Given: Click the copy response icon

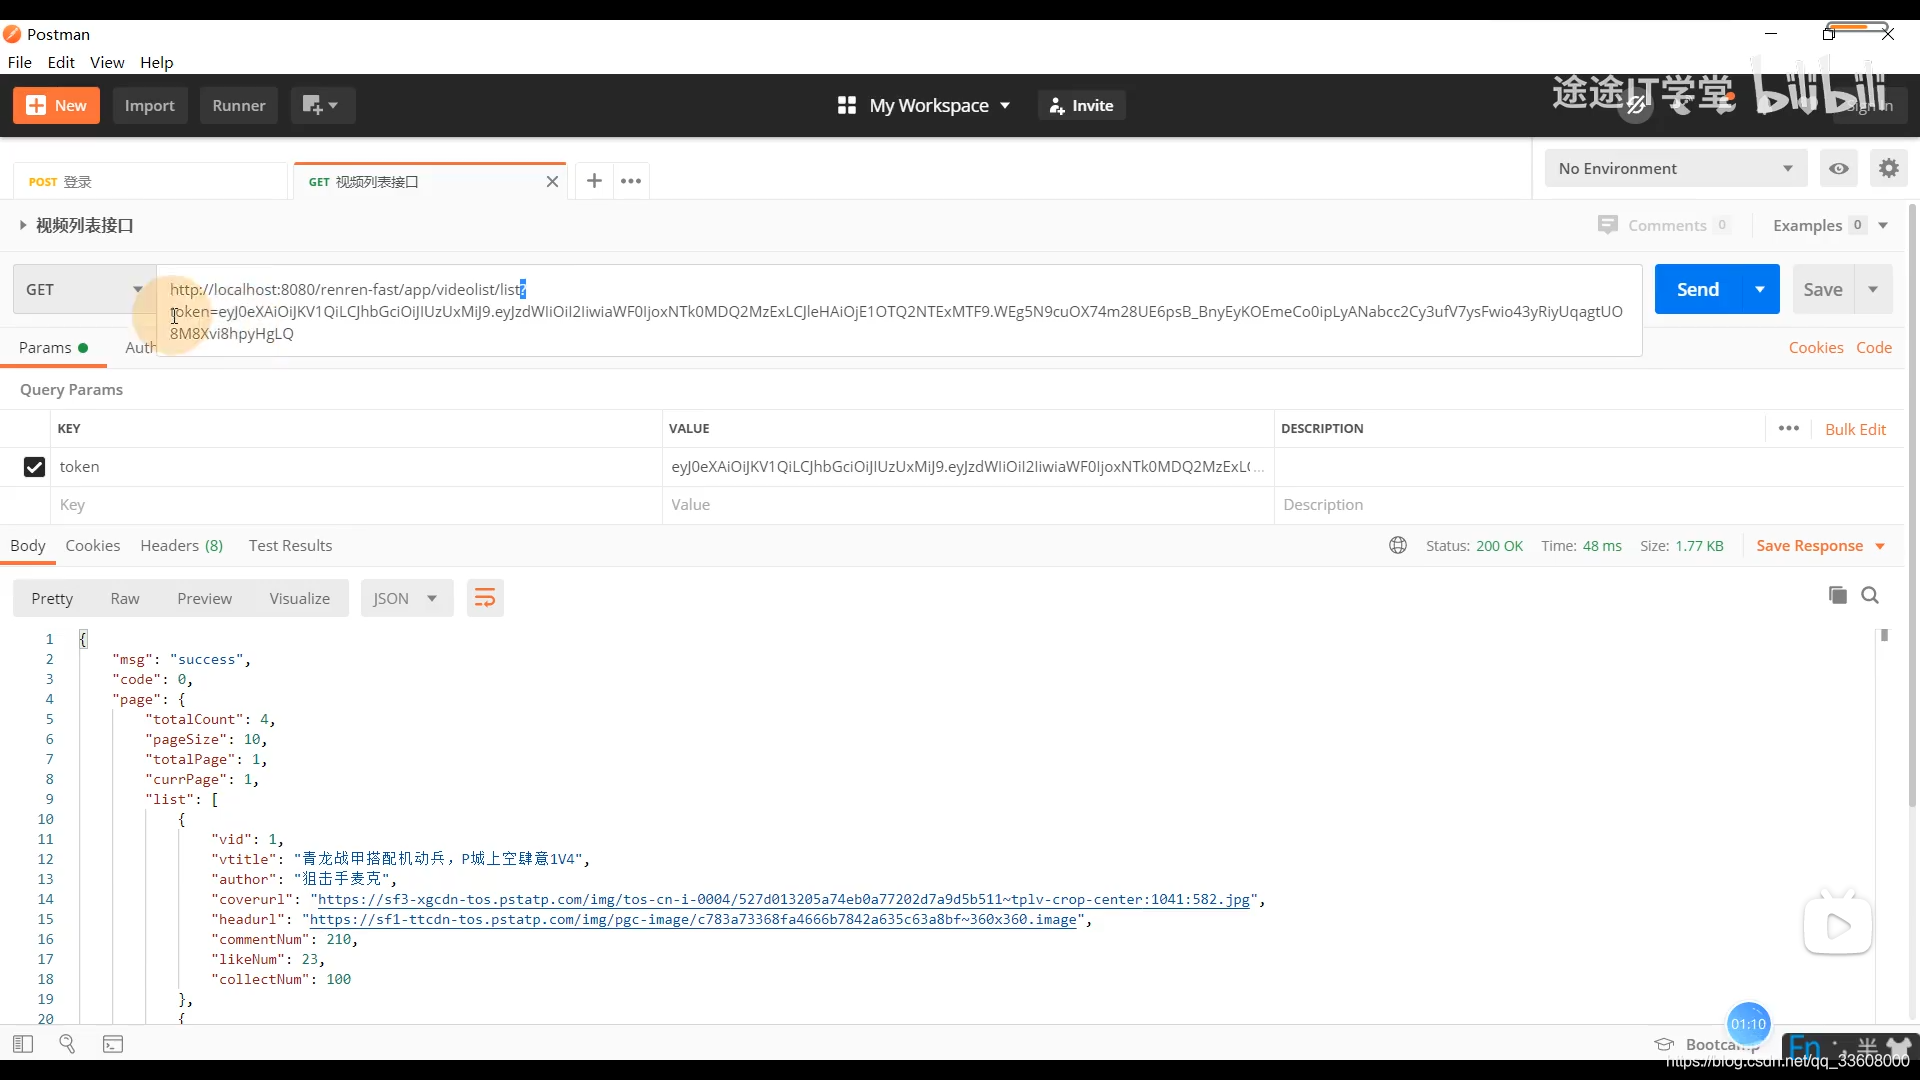Looking at the screenshot, I should pos(1837,596).
